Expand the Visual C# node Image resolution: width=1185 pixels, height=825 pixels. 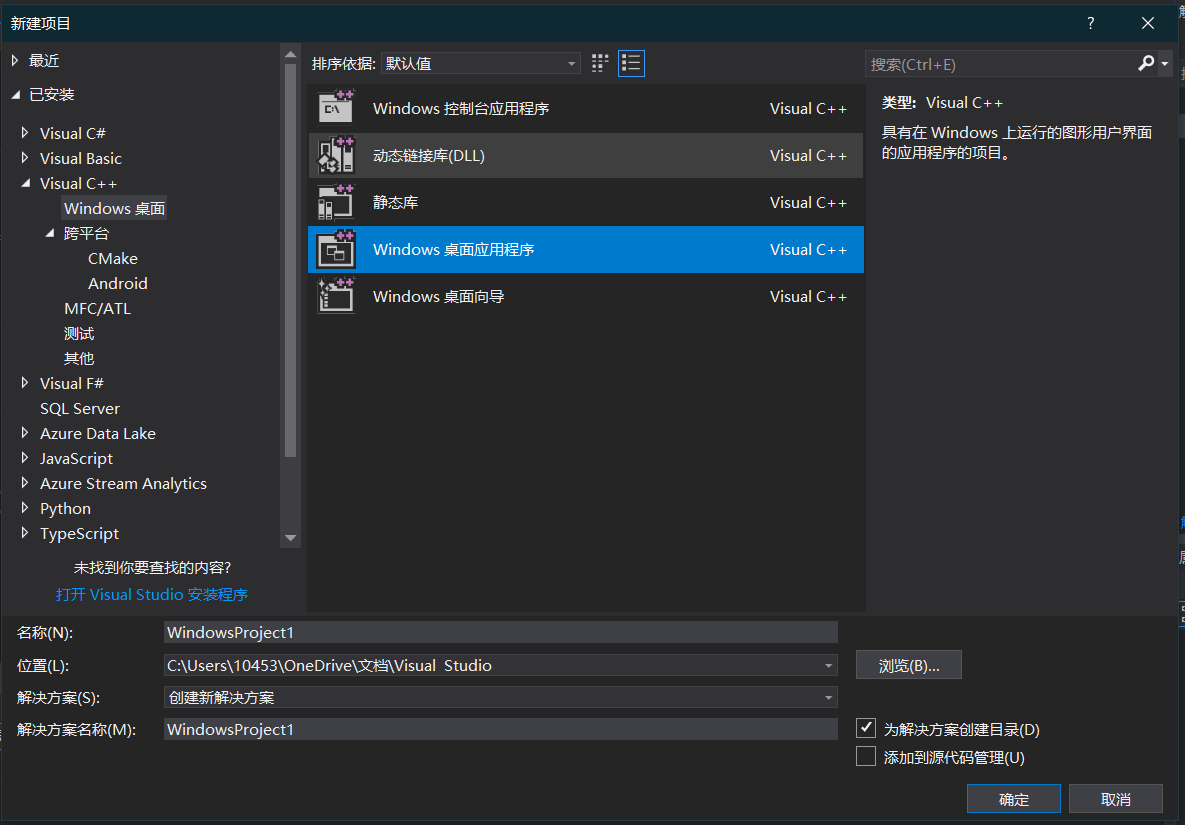[x=25, y=133]
